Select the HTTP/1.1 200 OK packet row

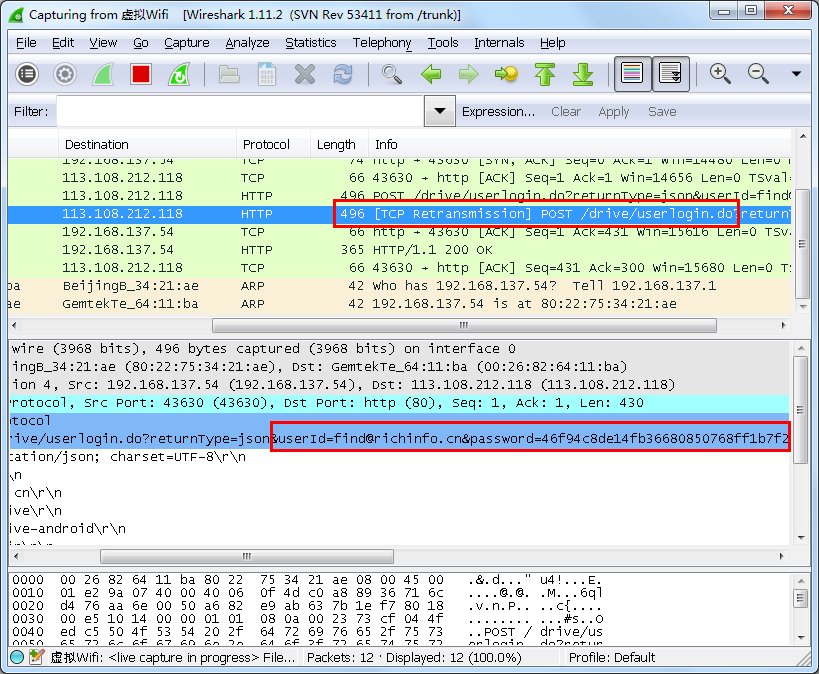point(400,250)
